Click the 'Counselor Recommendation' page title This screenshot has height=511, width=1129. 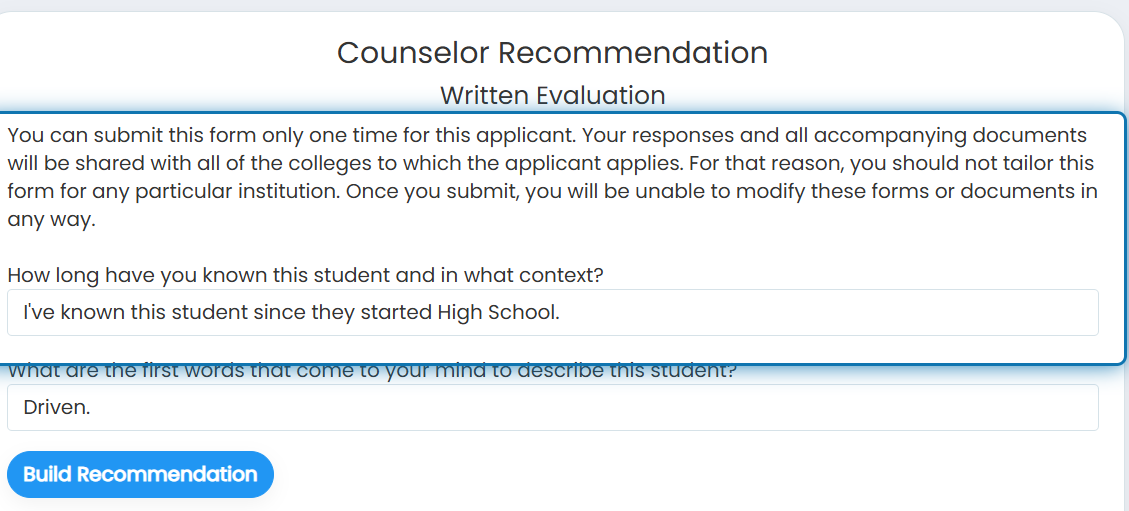552,53
